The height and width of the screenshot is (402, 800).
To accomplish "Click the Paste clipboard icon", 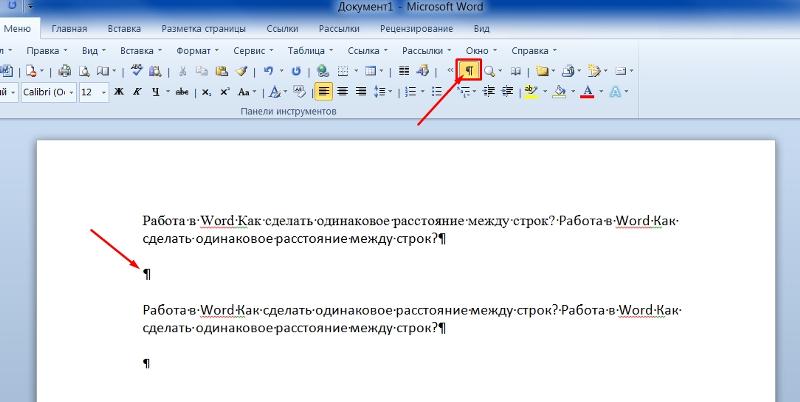I will pyautogui.click(x=221, y=71).
